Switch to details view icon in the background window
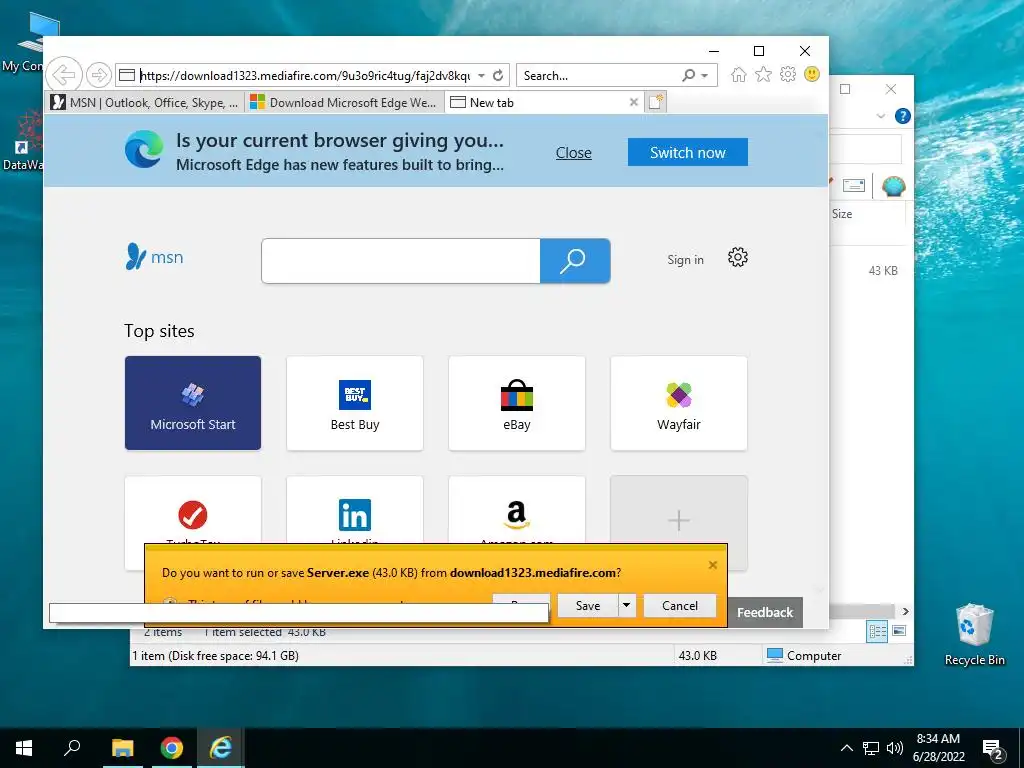 click(877, 631)
